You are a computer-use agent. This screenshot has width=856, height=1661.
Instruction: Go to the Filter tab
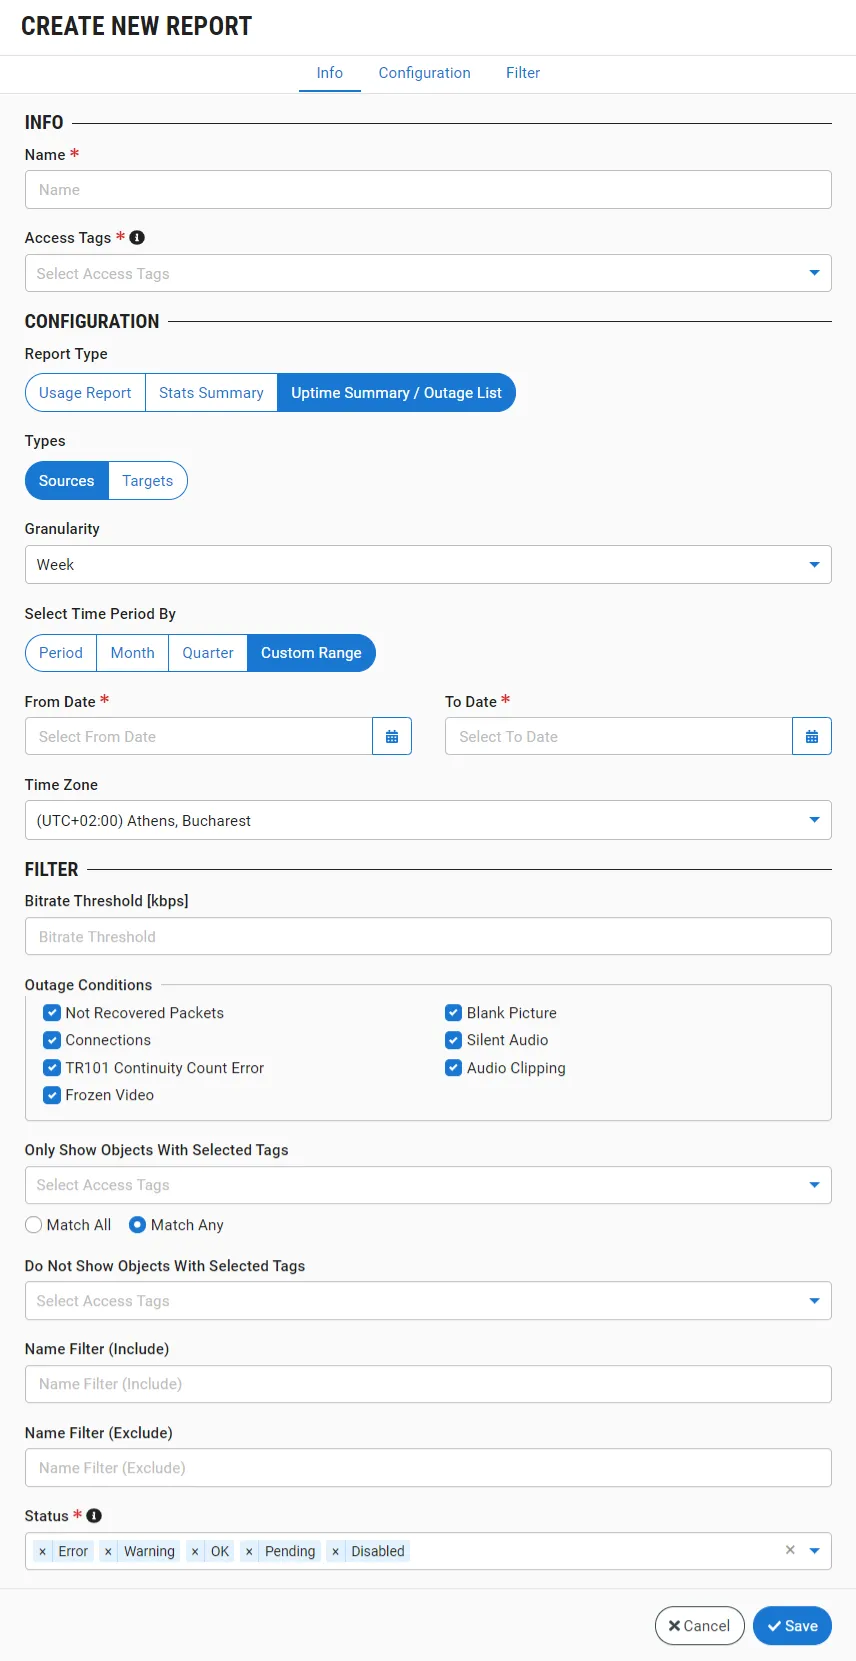[522, 73]
